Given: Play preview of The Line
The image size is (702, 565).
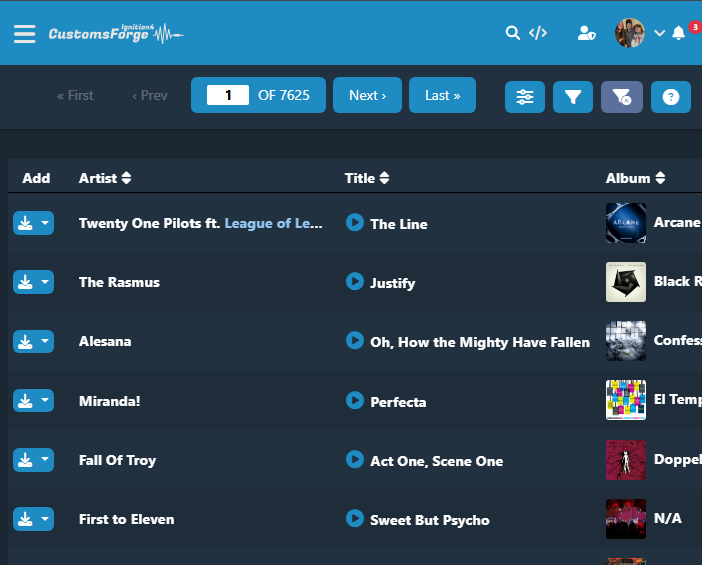Looking at the screenshot, I should (x=354, y=222).
